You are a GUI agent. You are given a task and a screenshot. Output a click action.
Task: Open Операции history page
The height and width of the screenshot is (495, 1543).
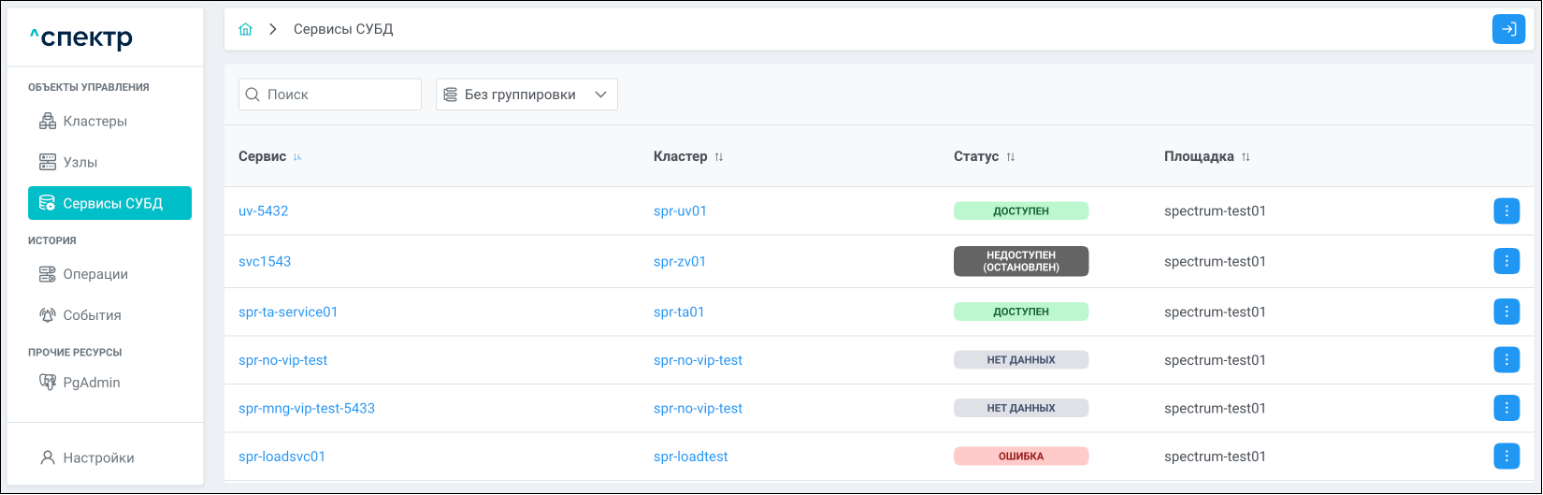[95, 274]
